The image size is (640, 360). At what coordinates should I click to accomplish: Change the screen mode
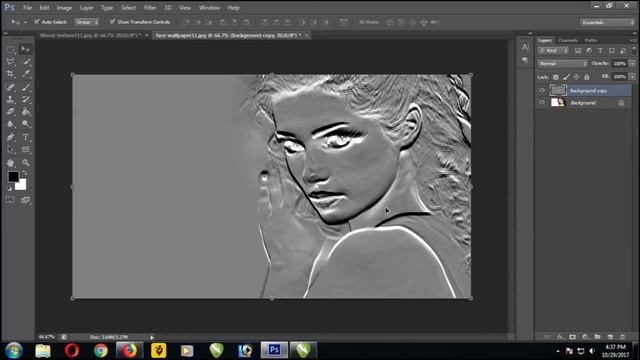coord(26,200)
